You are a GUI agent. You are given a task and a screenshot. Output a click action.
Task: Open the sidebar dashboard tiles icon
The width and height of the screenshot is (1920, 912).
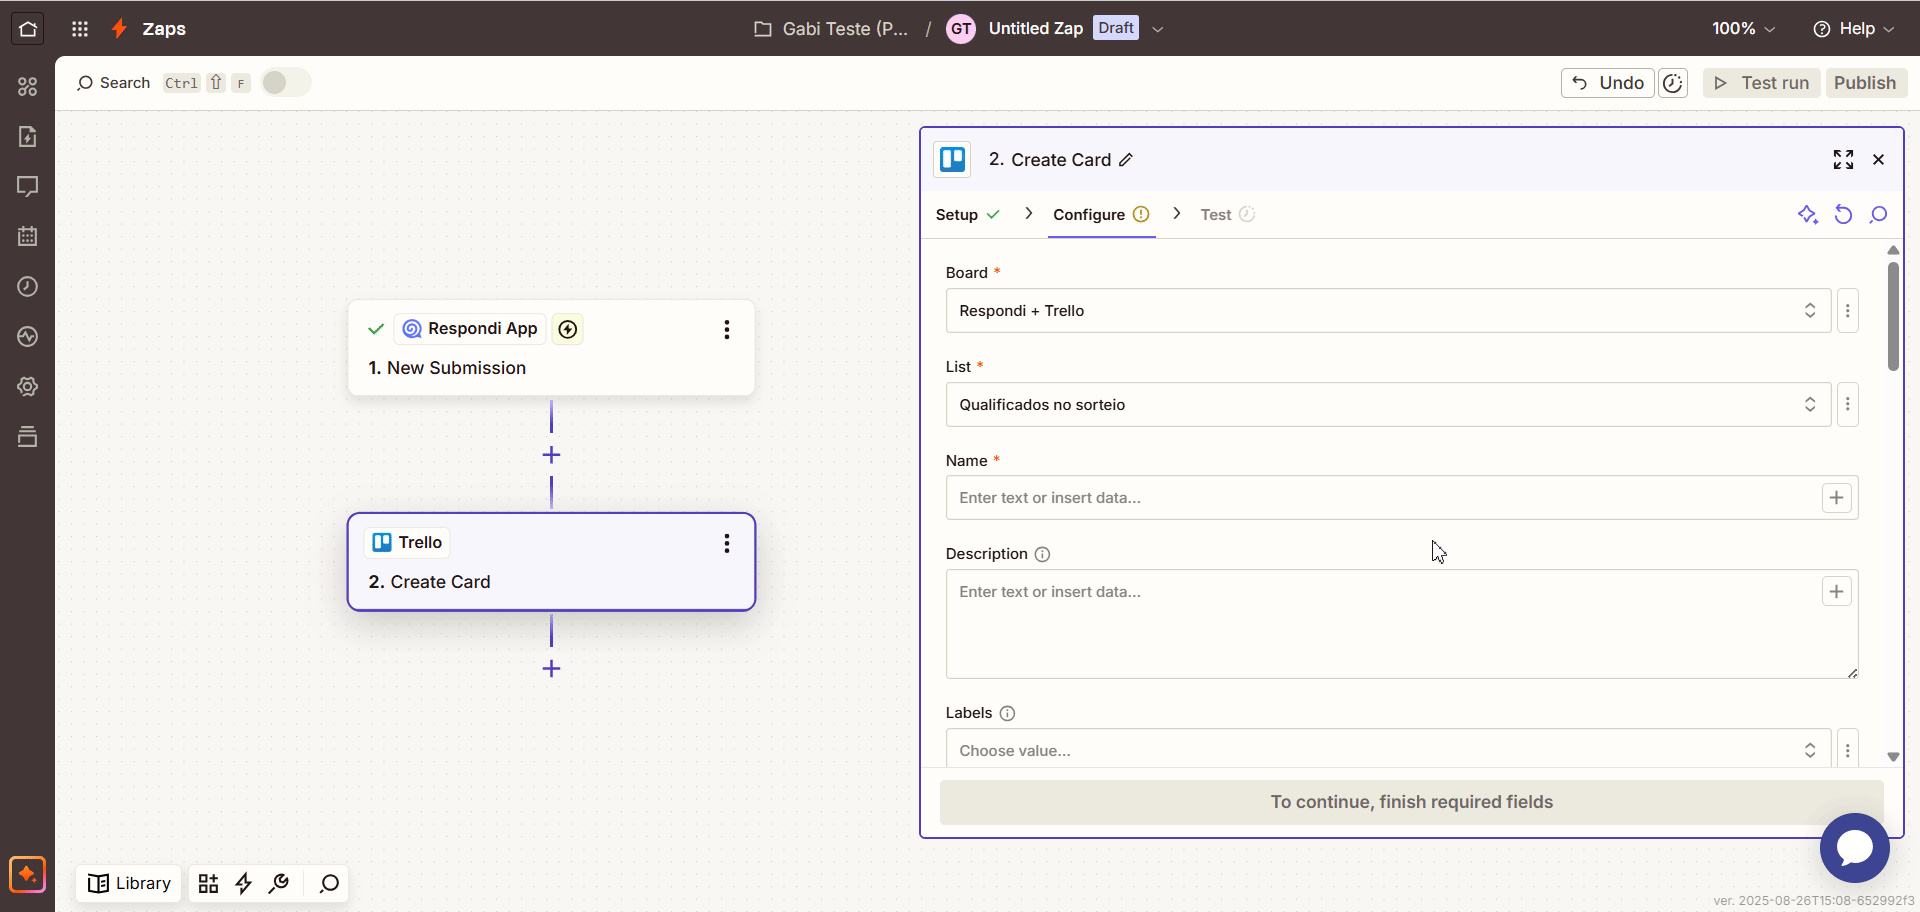28,87
